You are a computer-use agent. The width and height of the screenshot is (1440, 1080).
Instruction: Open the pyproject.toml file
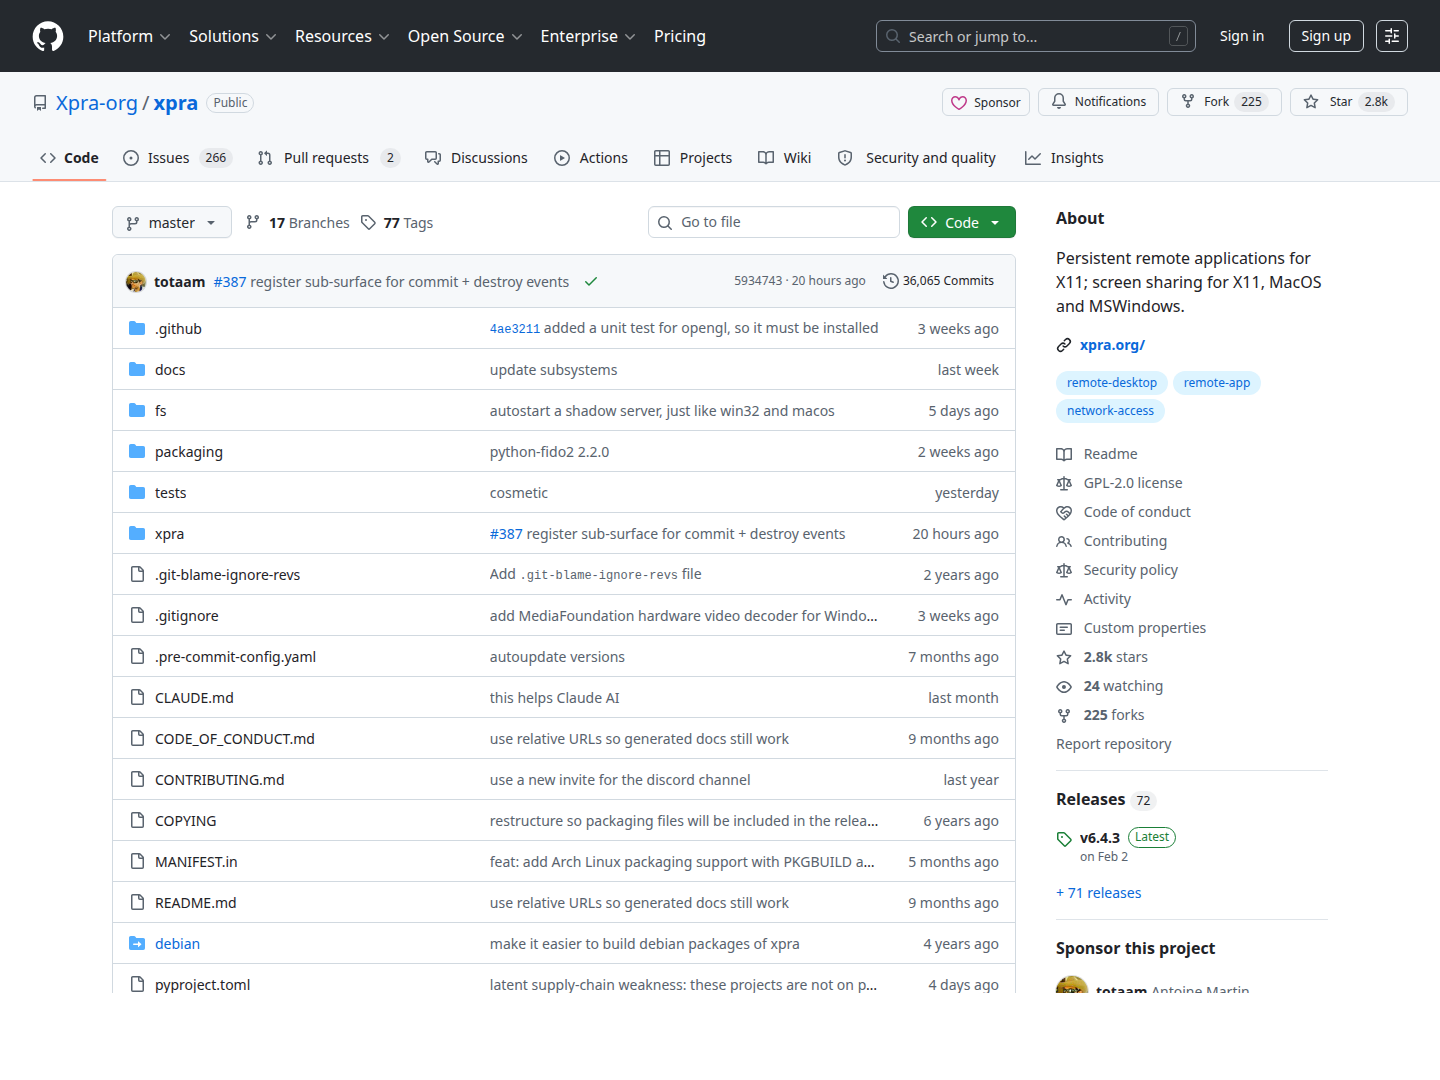(203, 985)
